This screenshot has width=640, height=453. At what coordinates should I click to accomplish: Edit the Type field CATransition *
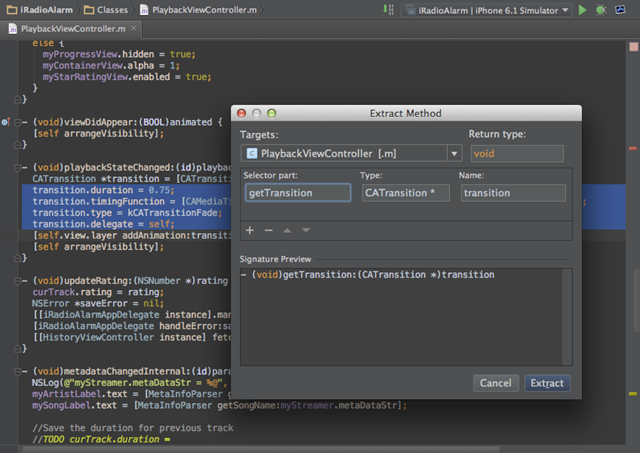tap(405, 193)
